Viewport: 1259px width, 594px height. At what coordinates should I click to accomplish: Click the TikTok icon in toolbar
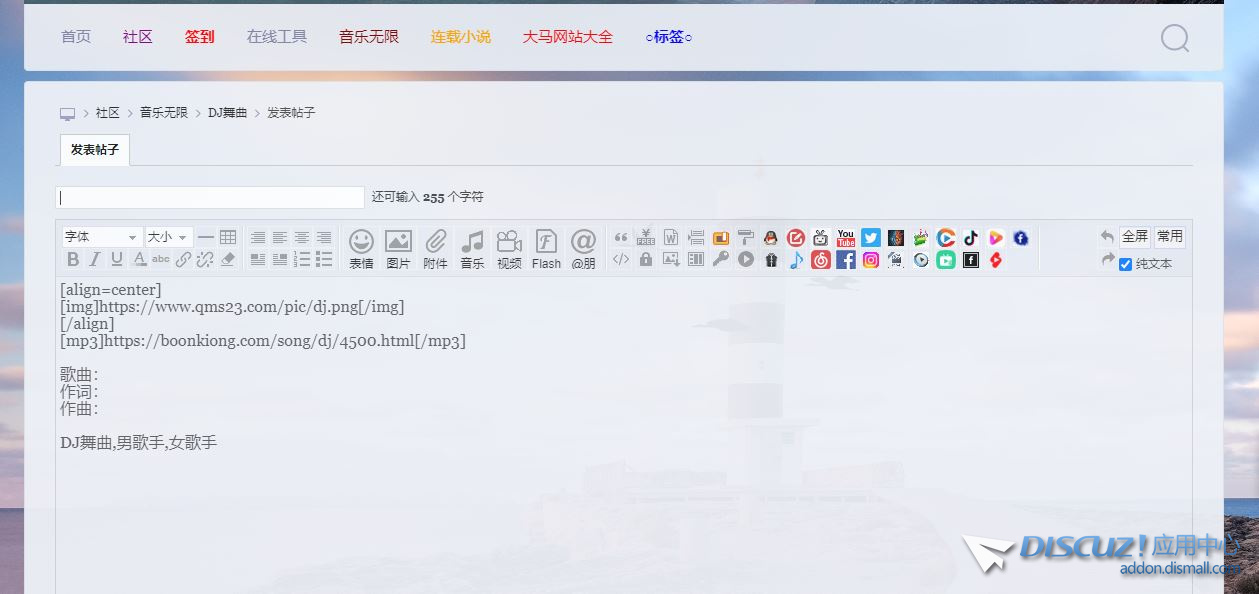pos(971,238)
